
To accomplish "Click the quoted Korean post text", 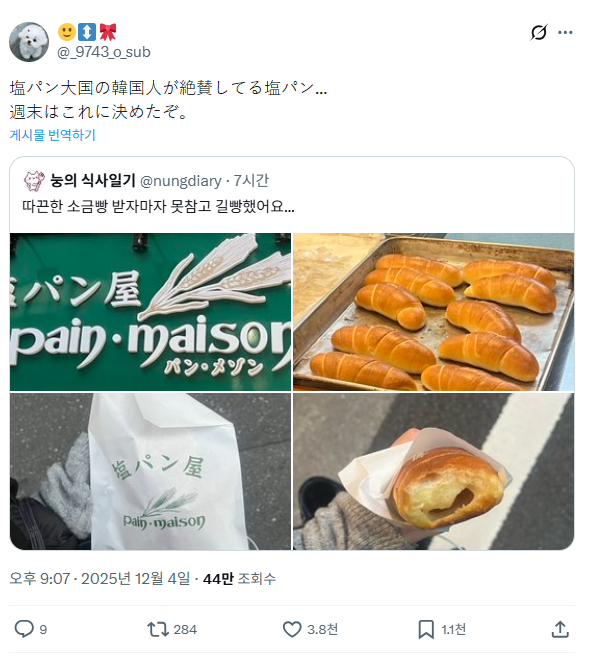I will pyautogui.click(x=158, y=206).
